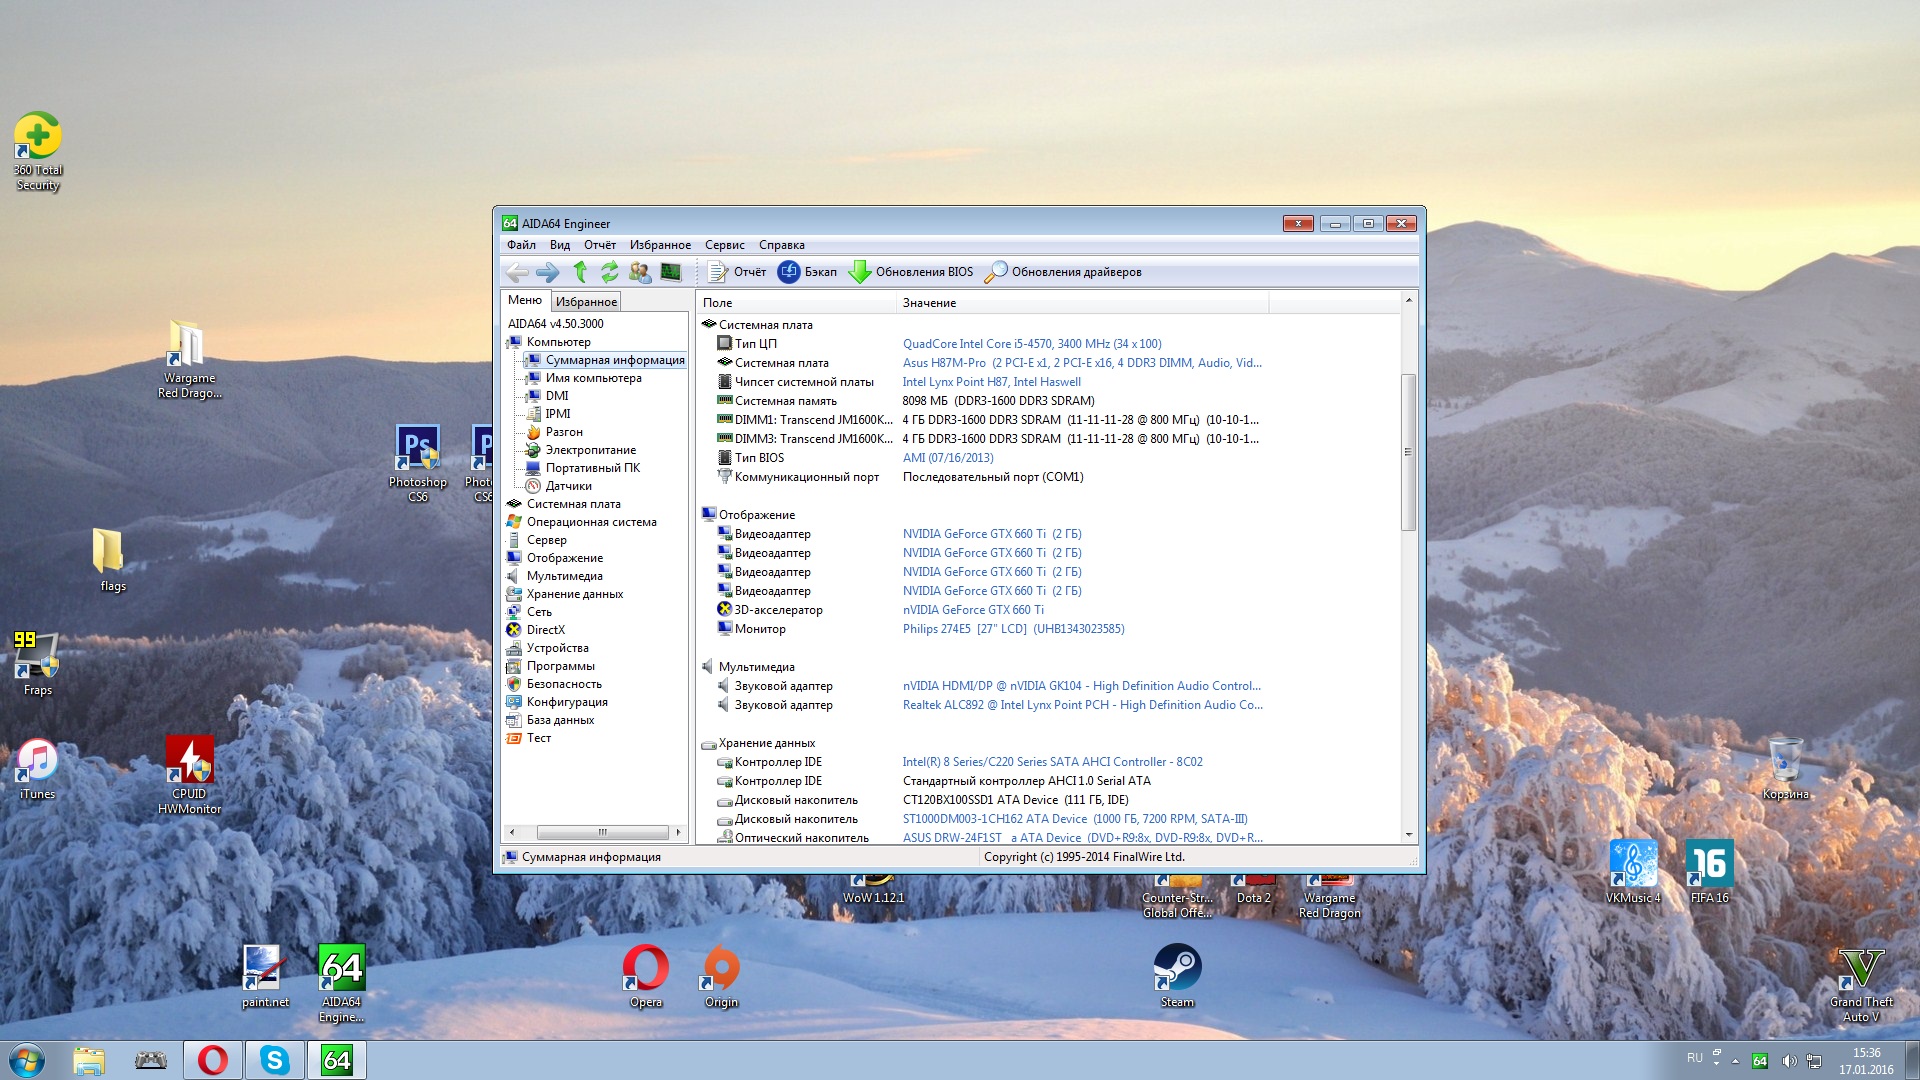Click the sidebar horizontal scrollbar thumb

602,832
